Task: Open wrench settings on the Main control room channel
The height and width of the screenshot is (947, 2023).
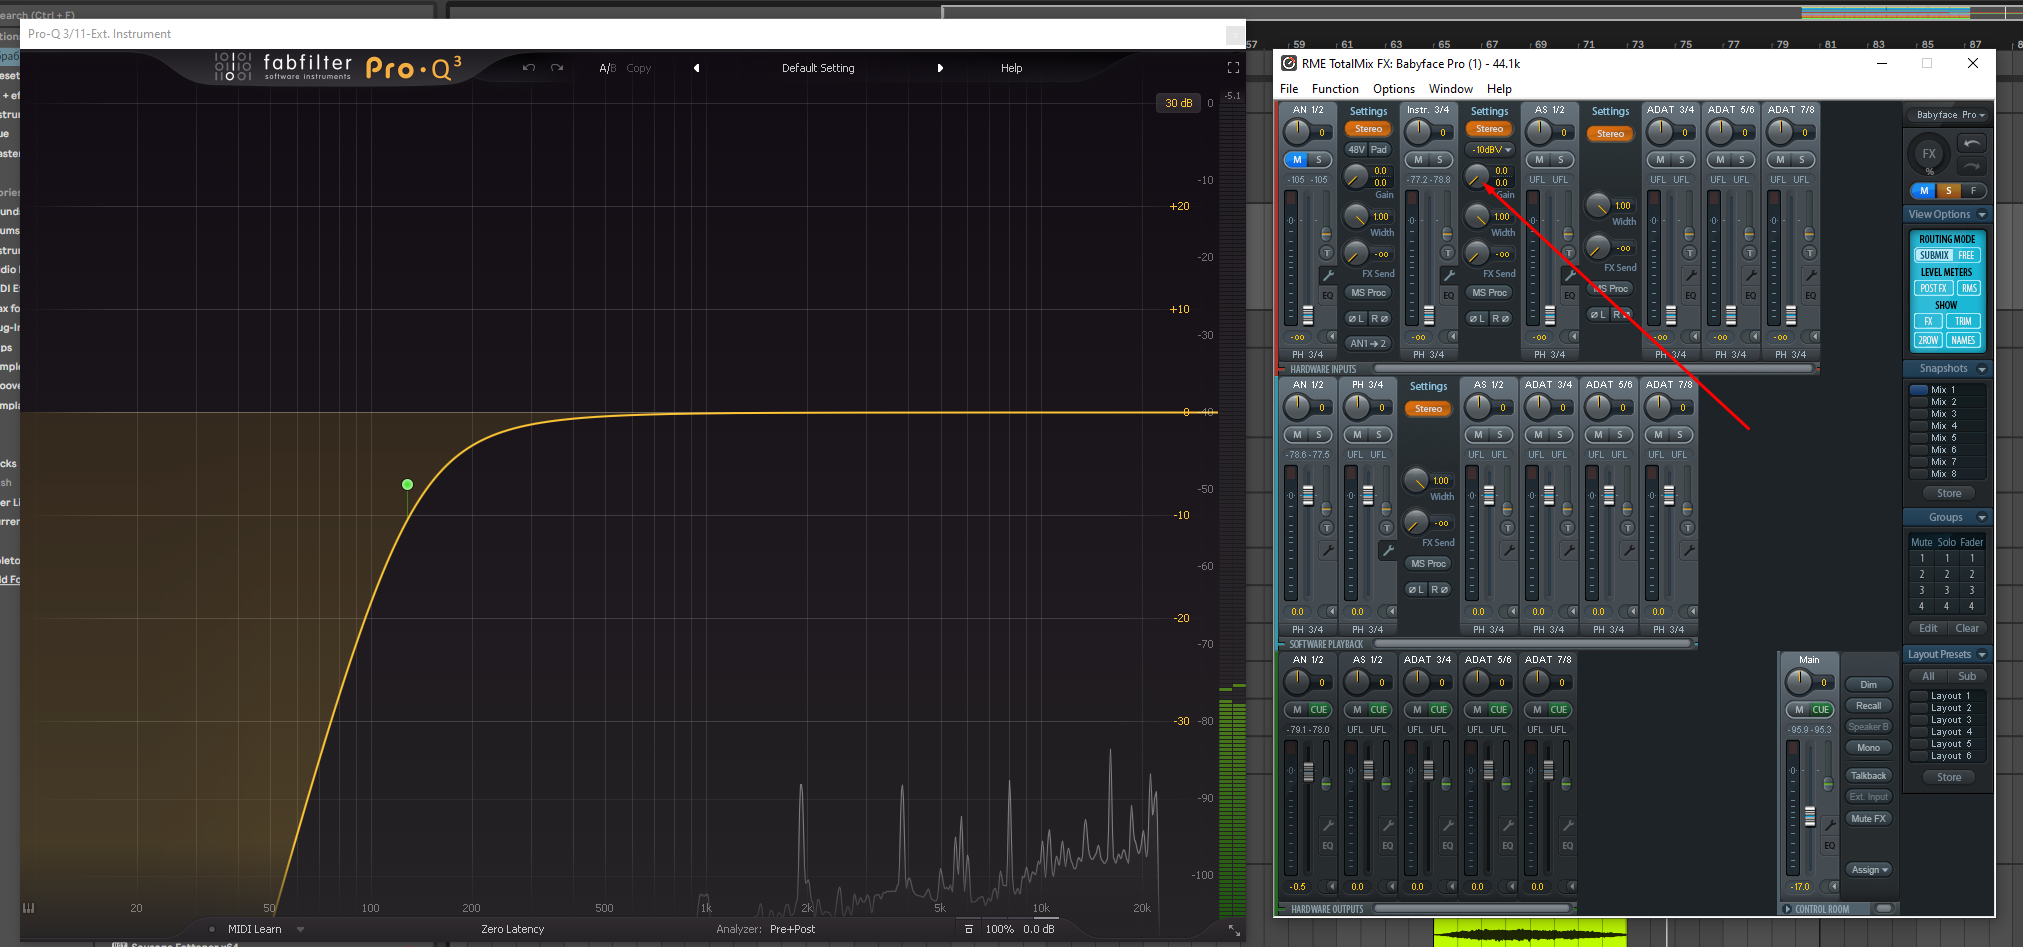Action: click(x=1829, y=825)
